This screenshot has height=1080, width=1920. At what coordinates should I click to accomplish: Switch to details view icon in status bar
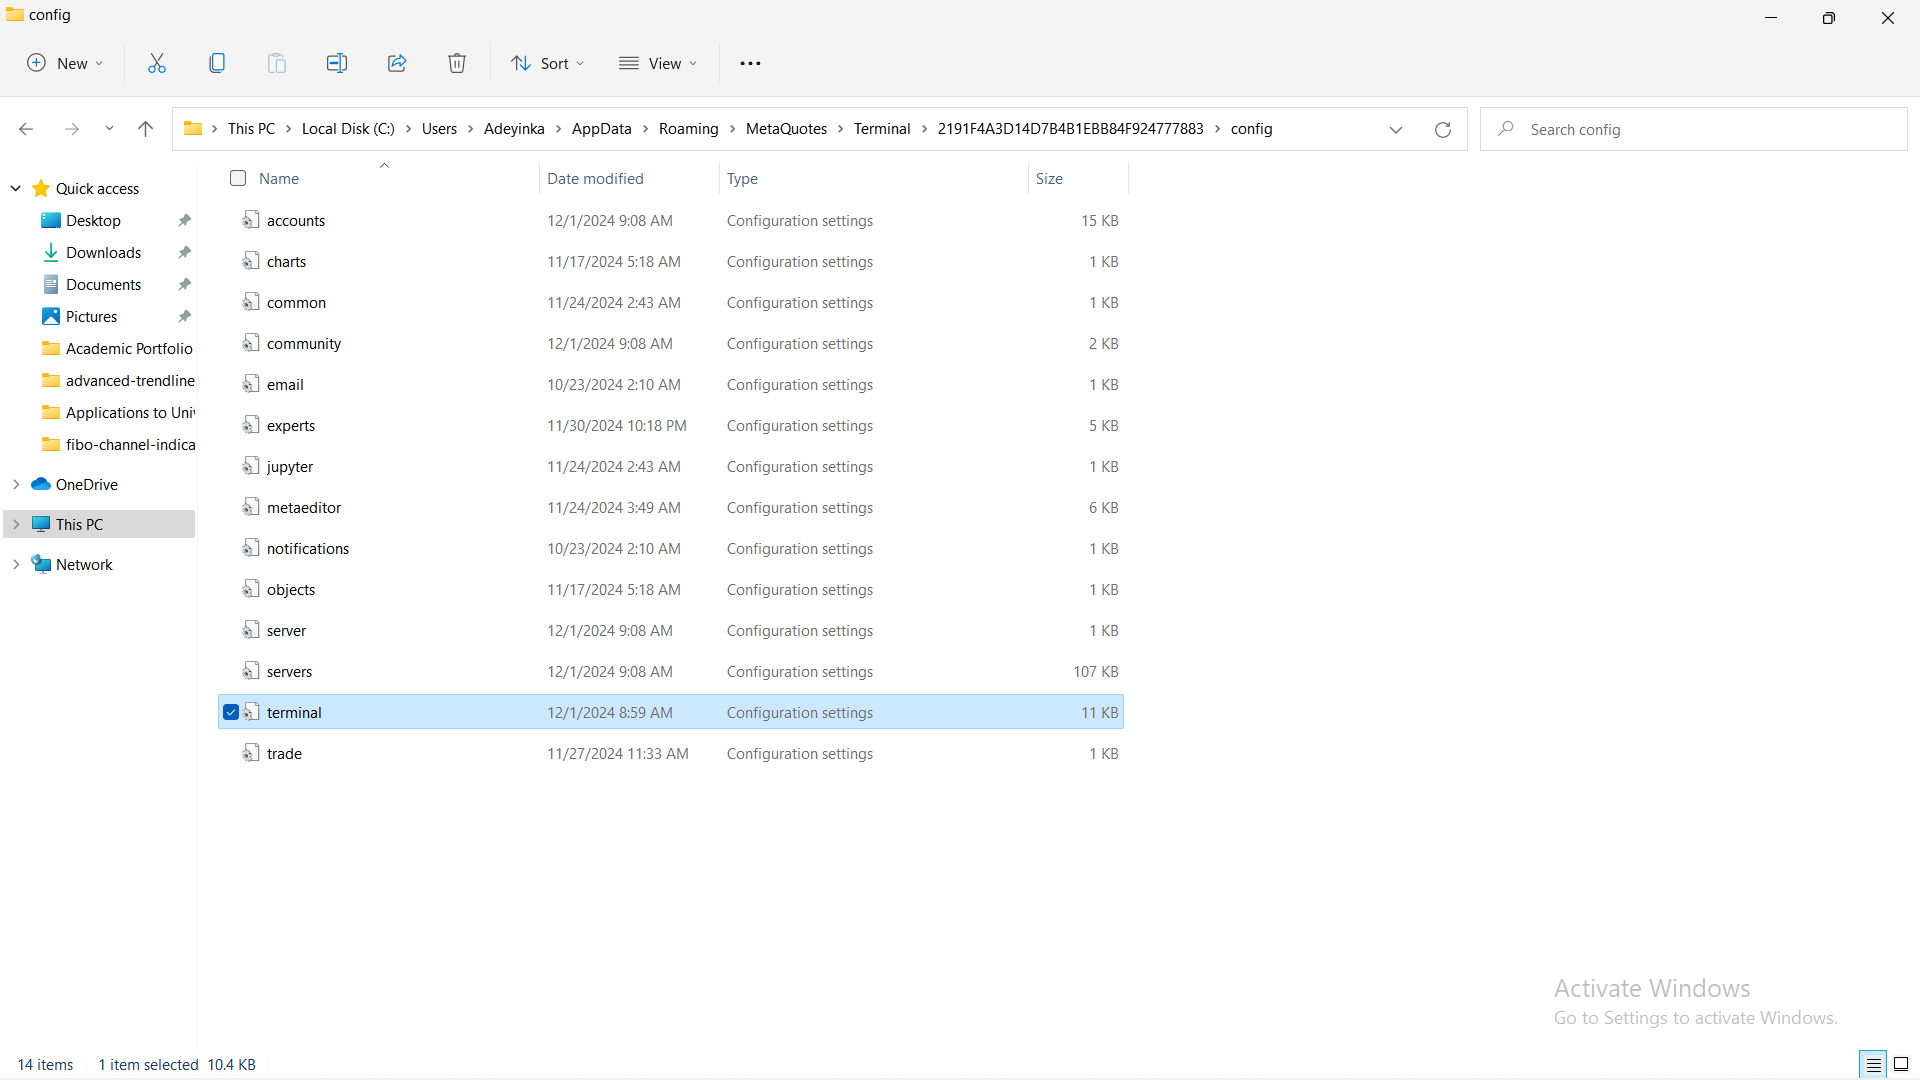(1873, 1064)
